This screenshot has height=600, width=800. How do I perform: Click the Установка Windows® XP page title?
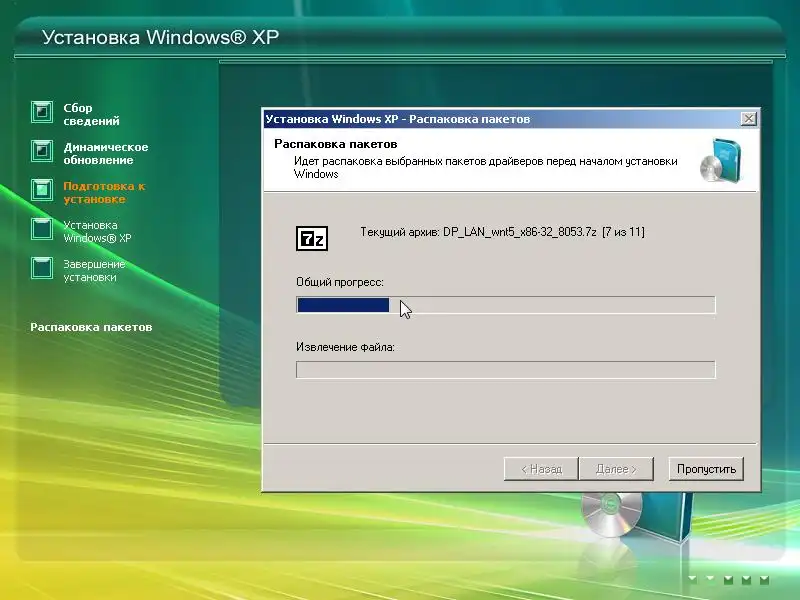[160, 37]
